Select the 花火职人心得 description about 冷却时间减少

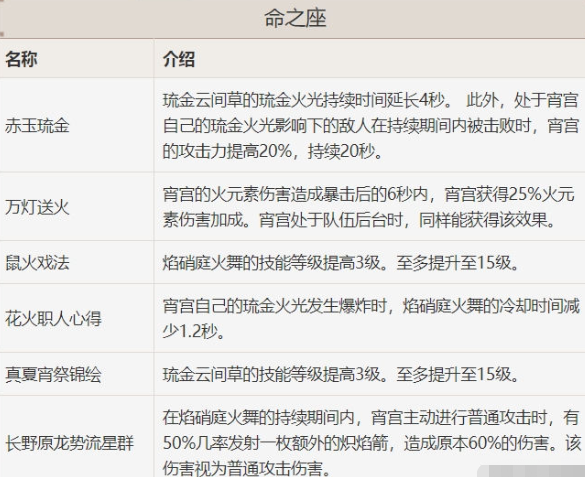point(371,318)
